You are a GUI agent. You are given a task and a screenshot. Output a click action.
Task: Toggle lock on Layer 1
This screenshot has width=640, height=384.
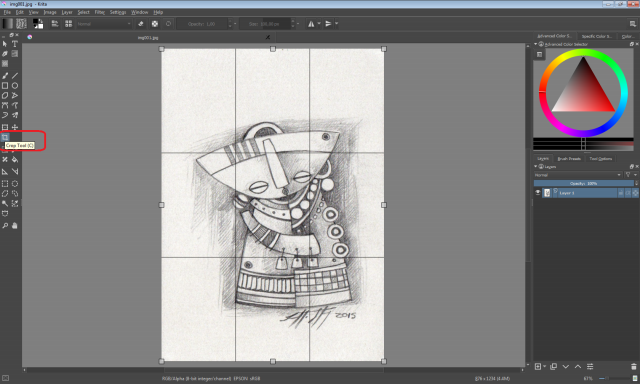tap(621, 193)
